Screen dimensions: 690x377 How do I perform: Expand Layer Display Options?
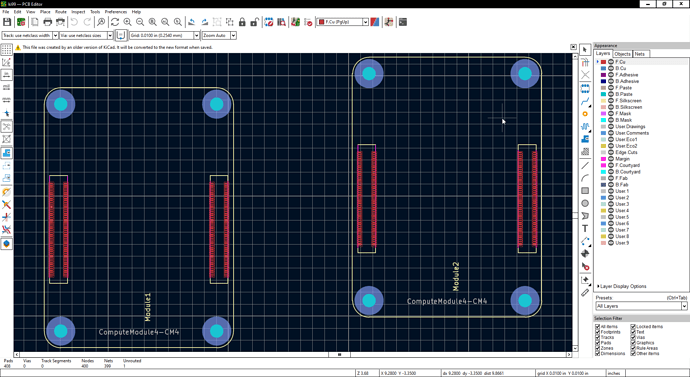coord(621,286)
